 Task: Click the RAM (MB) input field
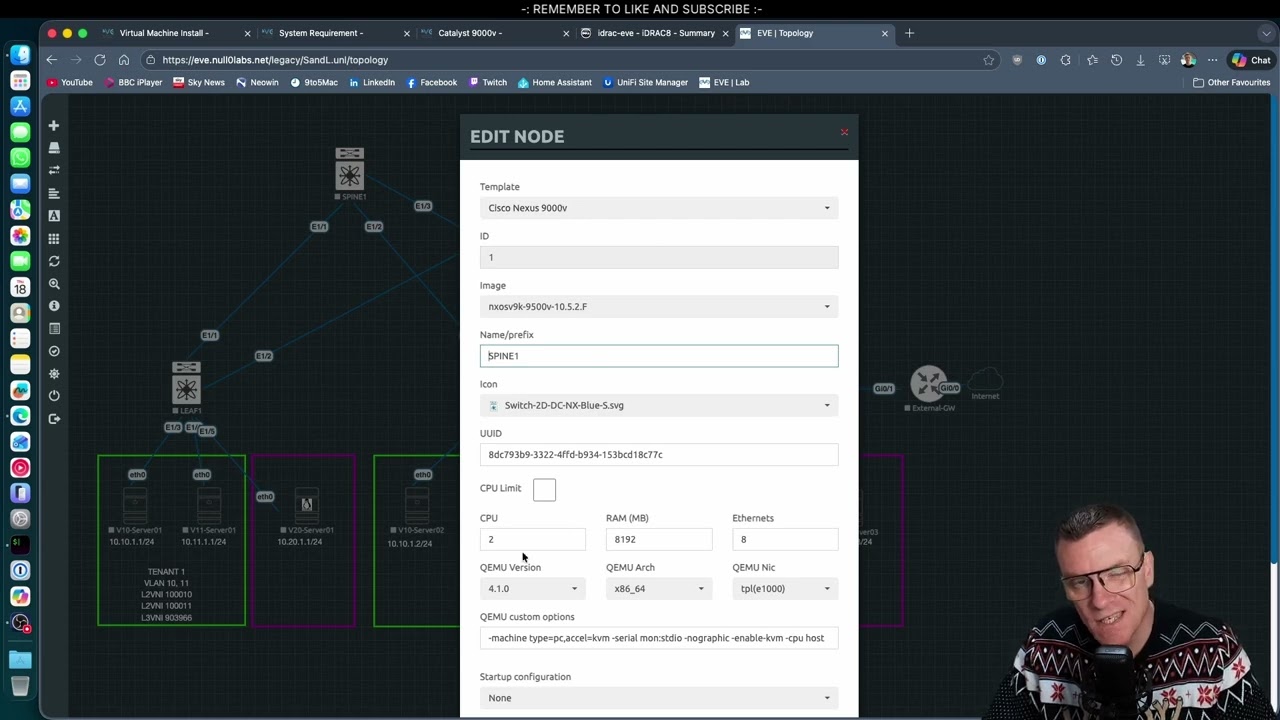659,539
